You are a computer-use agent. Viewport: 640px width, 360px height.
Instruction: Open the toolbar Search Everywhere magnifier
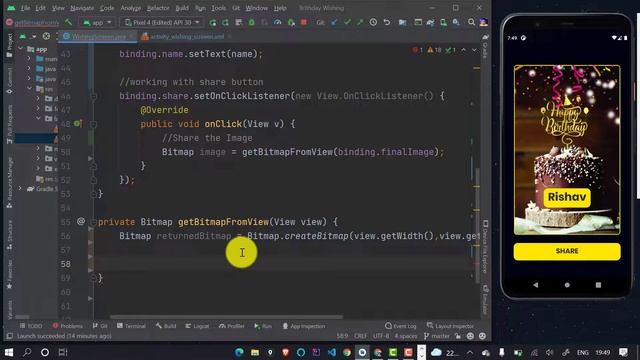[471, 22]
